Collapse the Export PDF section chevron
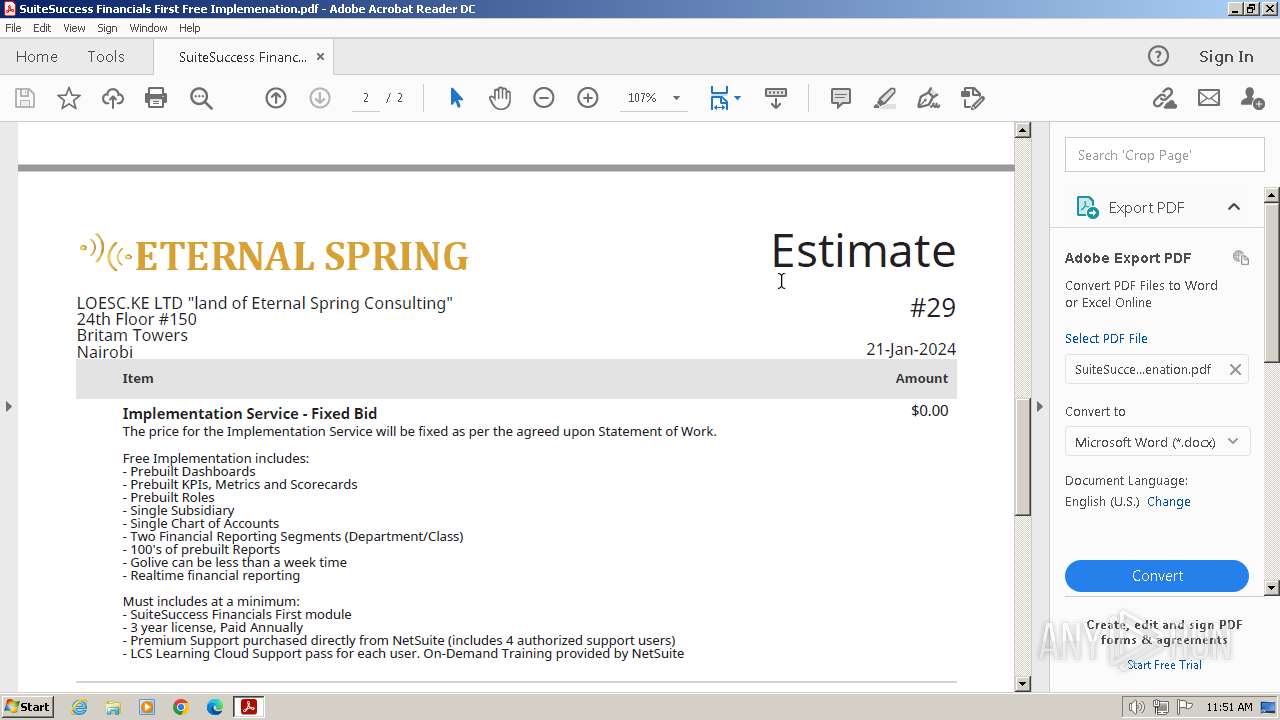Screen dimensions: 1280x720 point(1234,207)
